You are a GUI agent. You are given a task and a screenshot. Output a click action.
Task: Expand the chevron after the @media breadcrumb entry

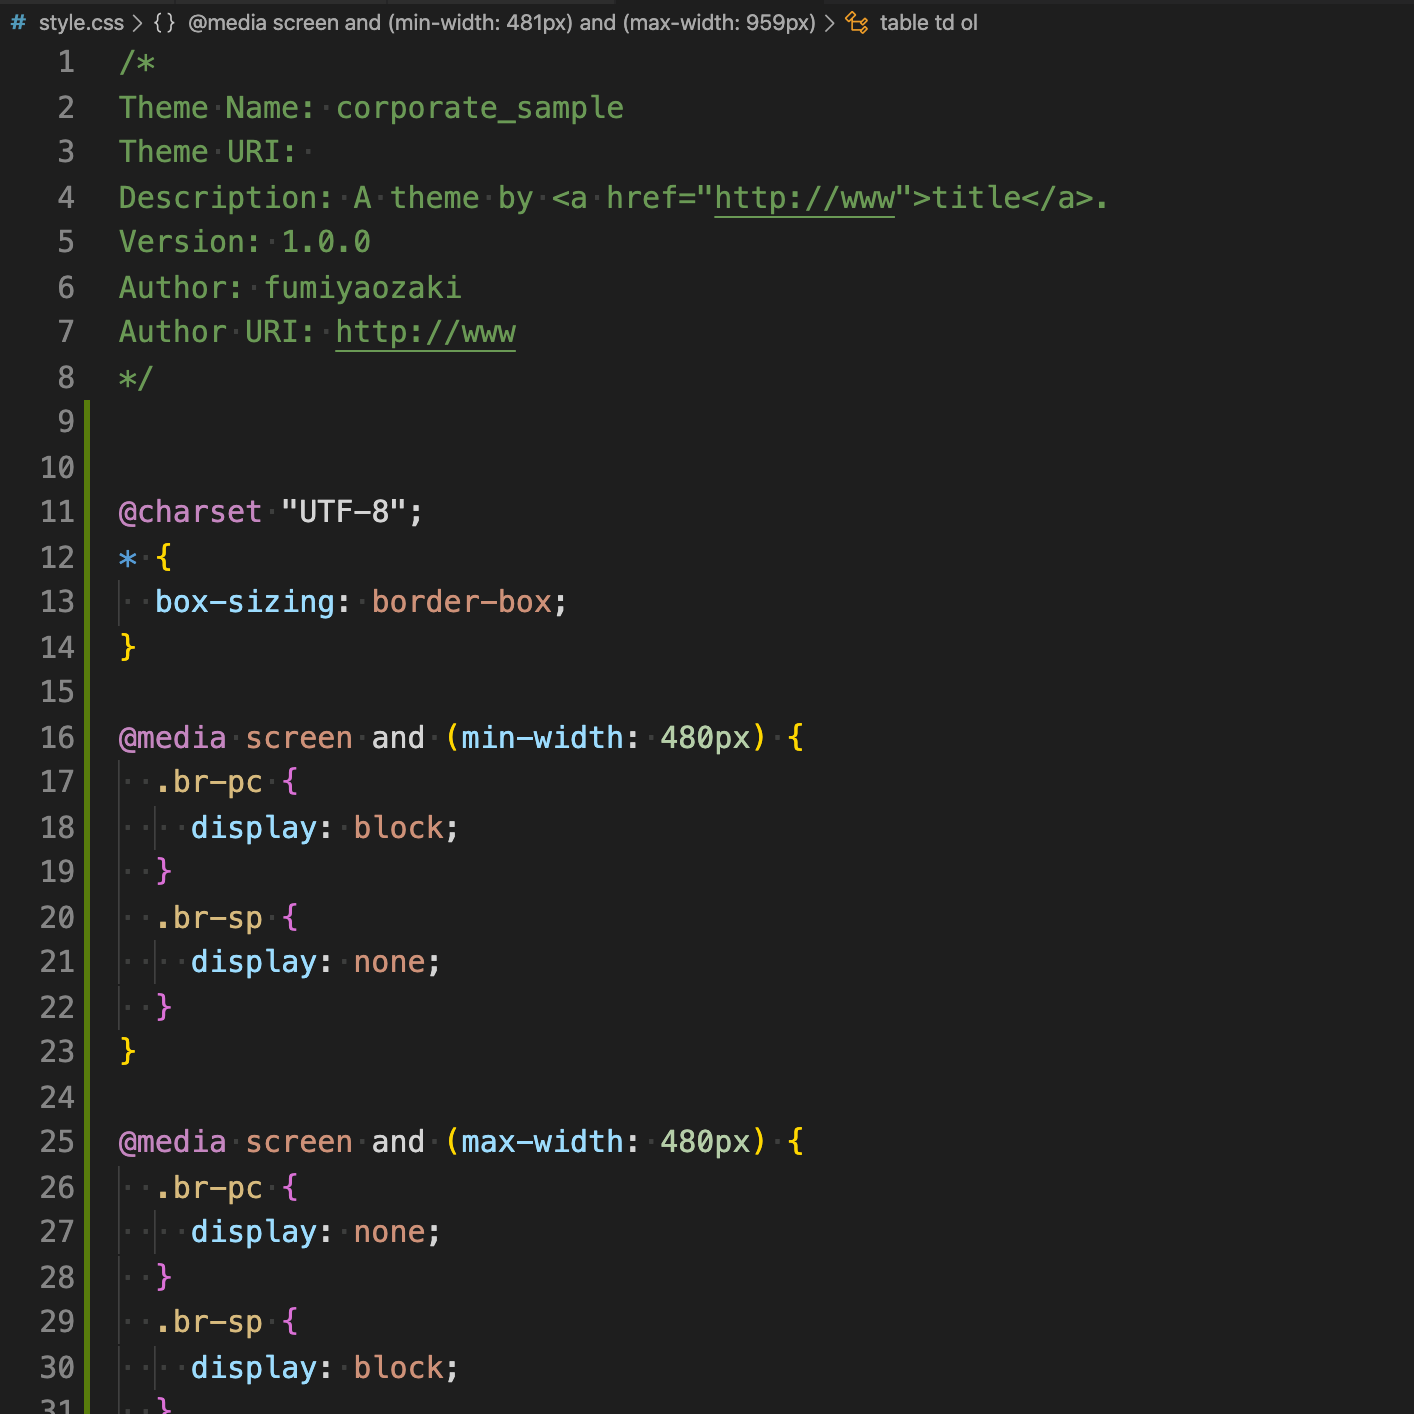(x=829, y=22)
